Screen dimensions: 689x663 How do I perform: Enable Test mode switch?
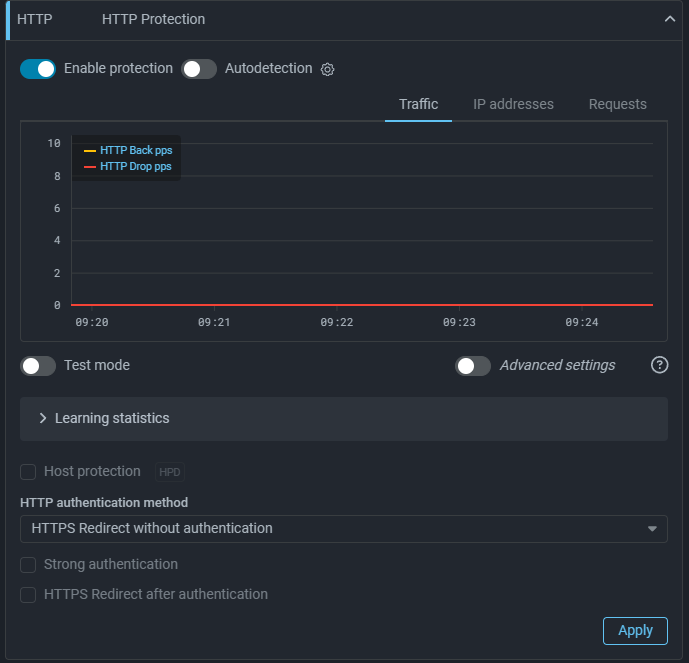pyautogui.click(x=38, y=366)
